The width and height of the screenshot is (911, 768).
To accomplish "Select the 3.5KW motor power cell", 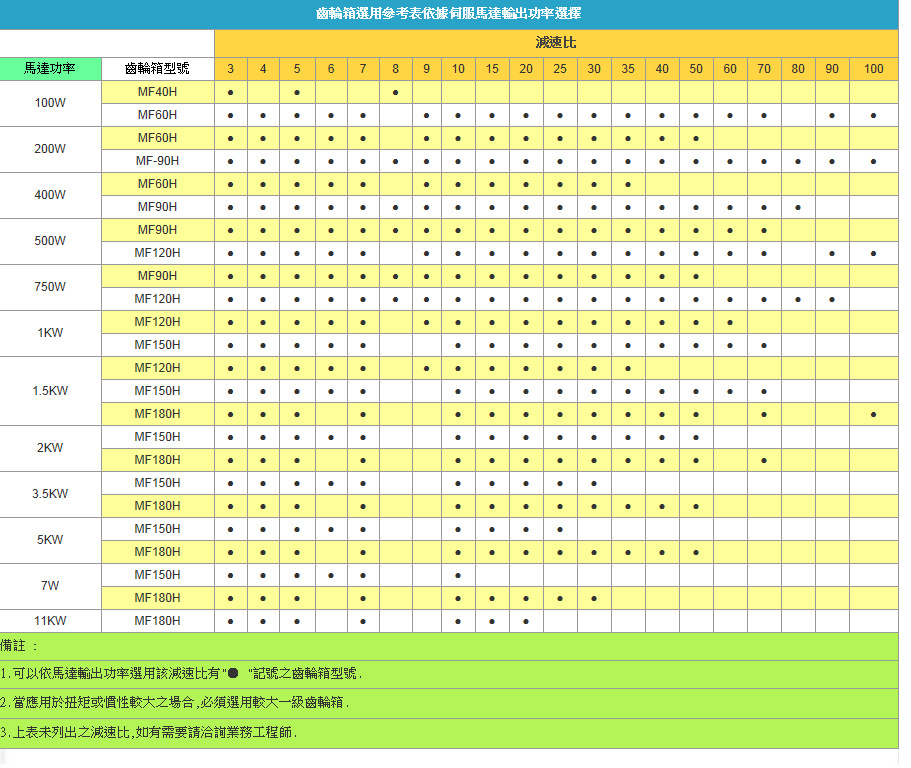I will [51, 494].
